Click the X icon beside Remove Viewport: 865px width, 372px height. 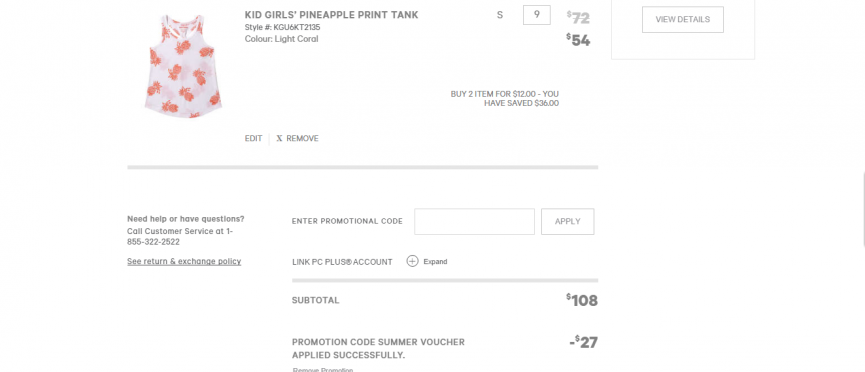279,139
